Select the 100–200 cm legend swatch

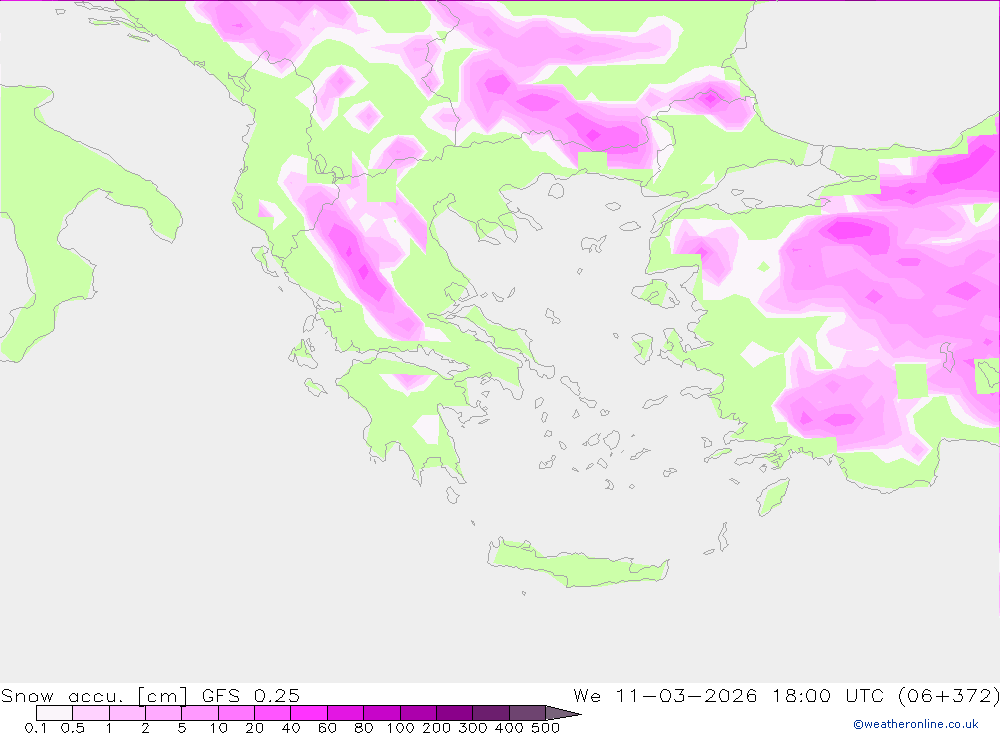click(418, 713)
